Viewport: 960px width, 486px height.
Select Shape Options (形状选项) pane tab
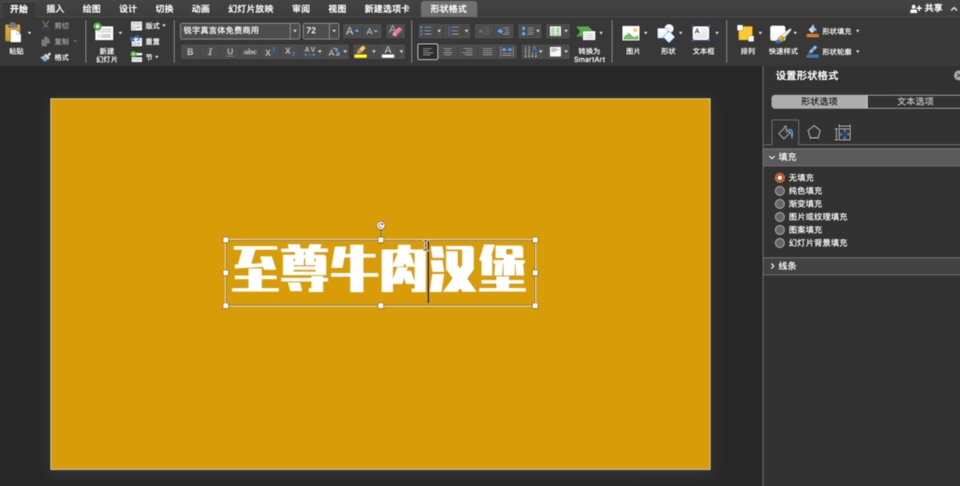coord(819,102)
